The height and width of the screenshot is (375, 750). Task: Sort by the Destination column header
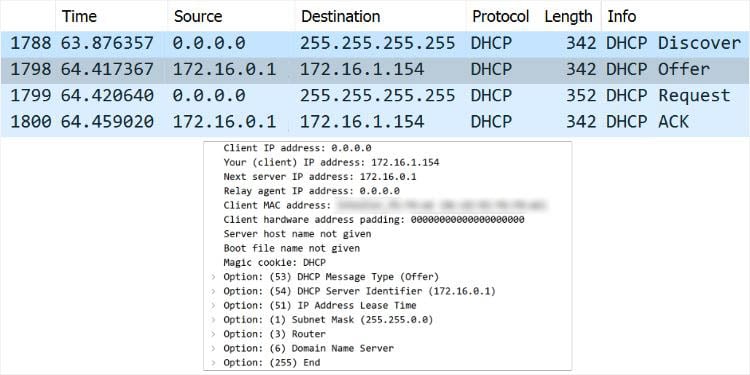tap(341, 16)
